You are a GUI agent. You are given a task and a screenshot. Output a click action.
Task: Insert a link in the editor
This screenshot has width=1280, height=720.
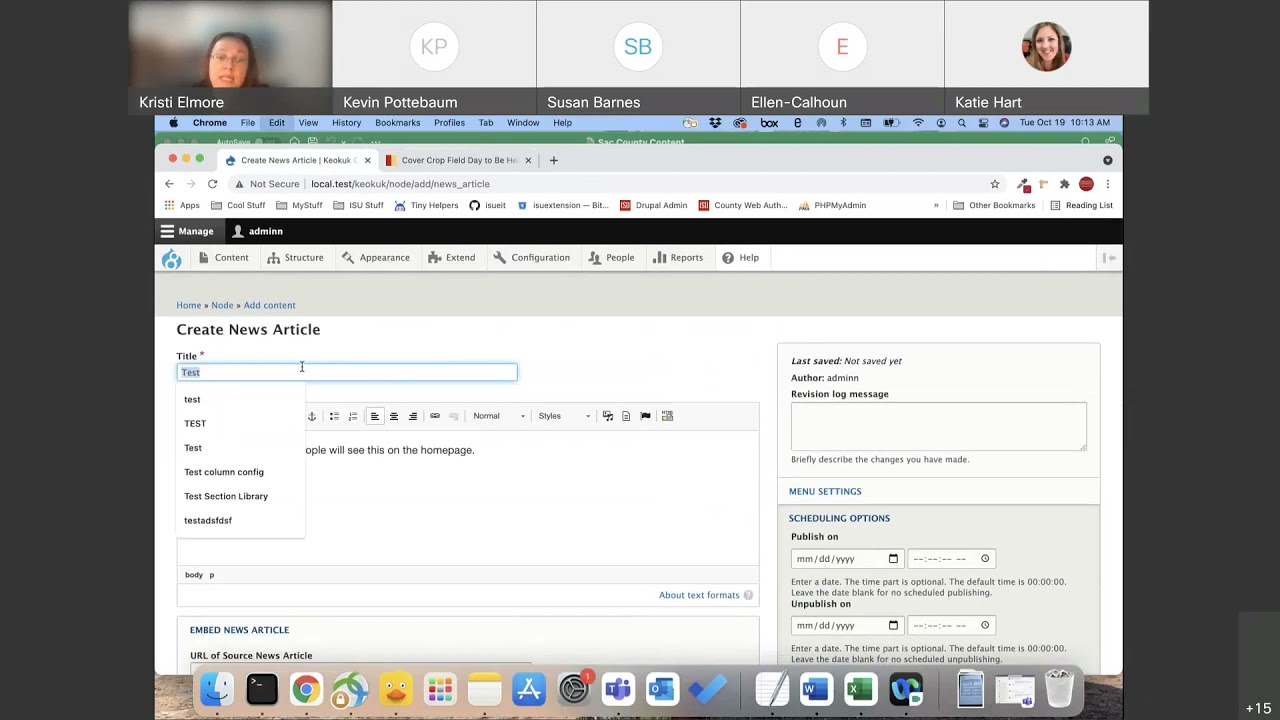coord(435,416)
